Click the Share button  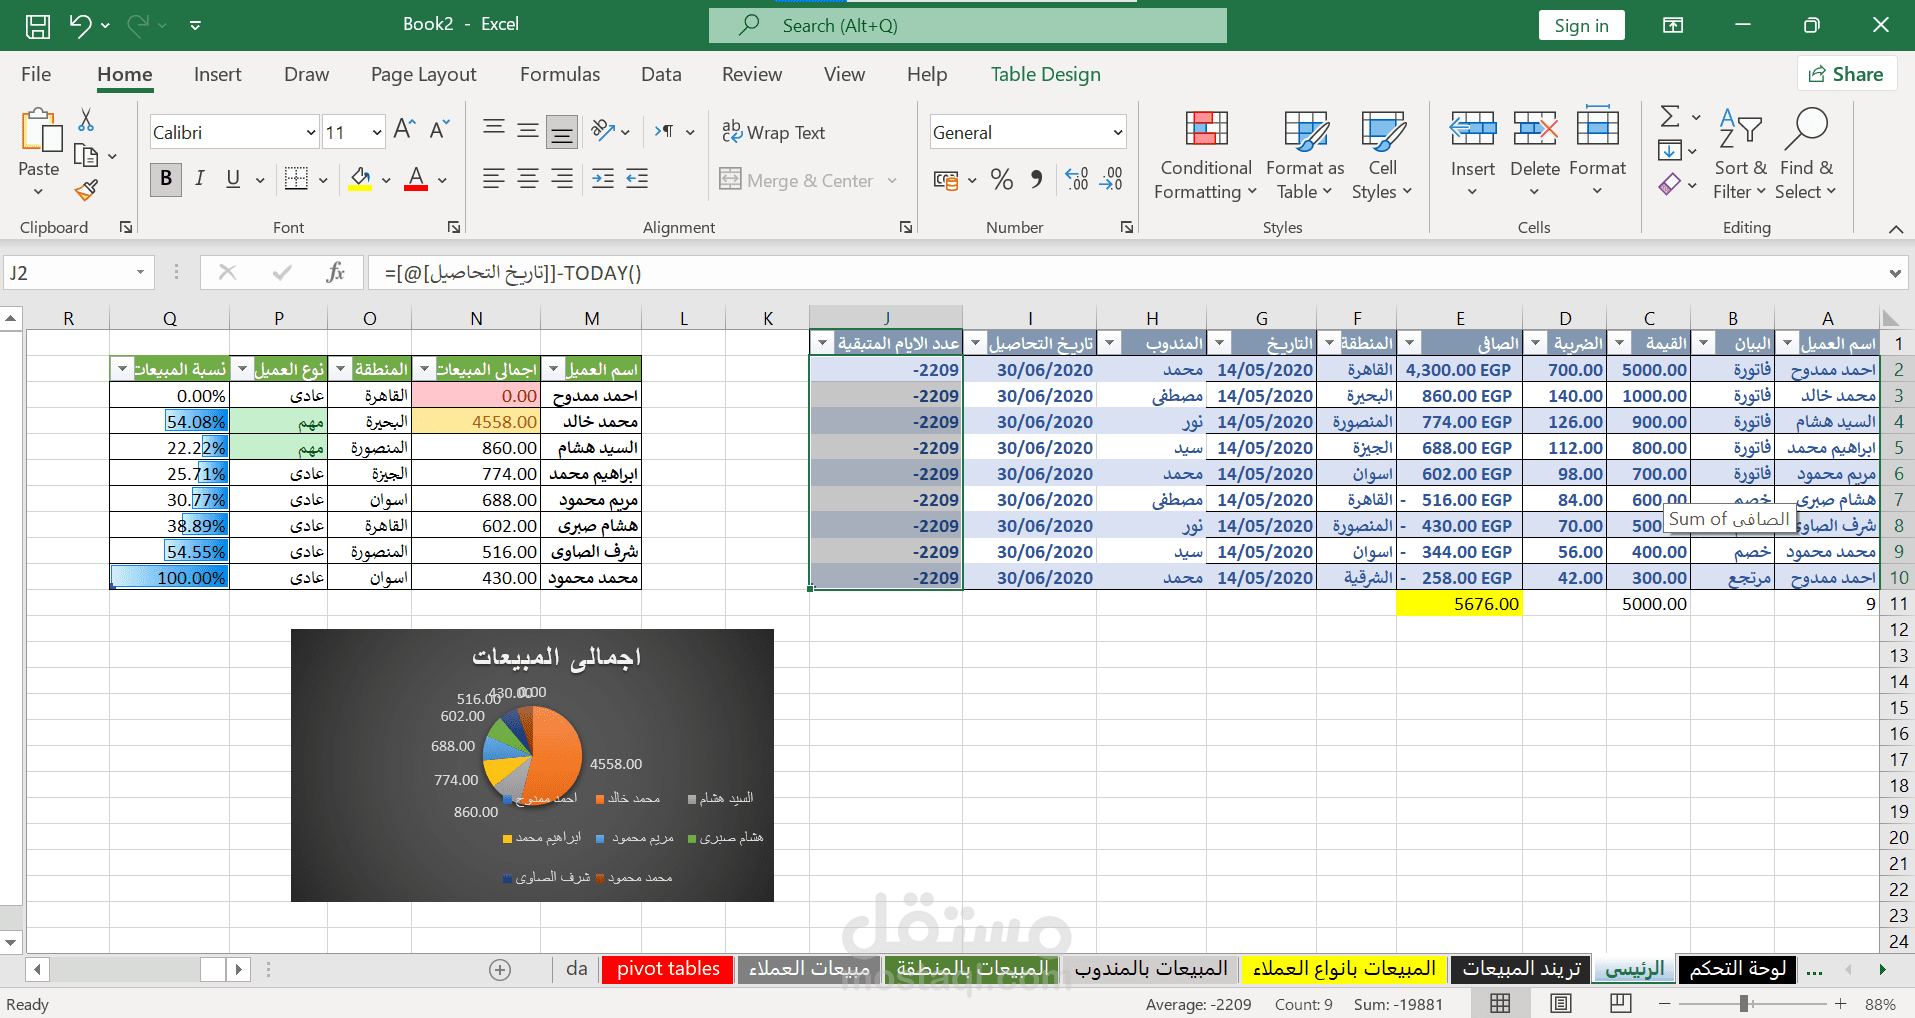tap(1847, 74)
